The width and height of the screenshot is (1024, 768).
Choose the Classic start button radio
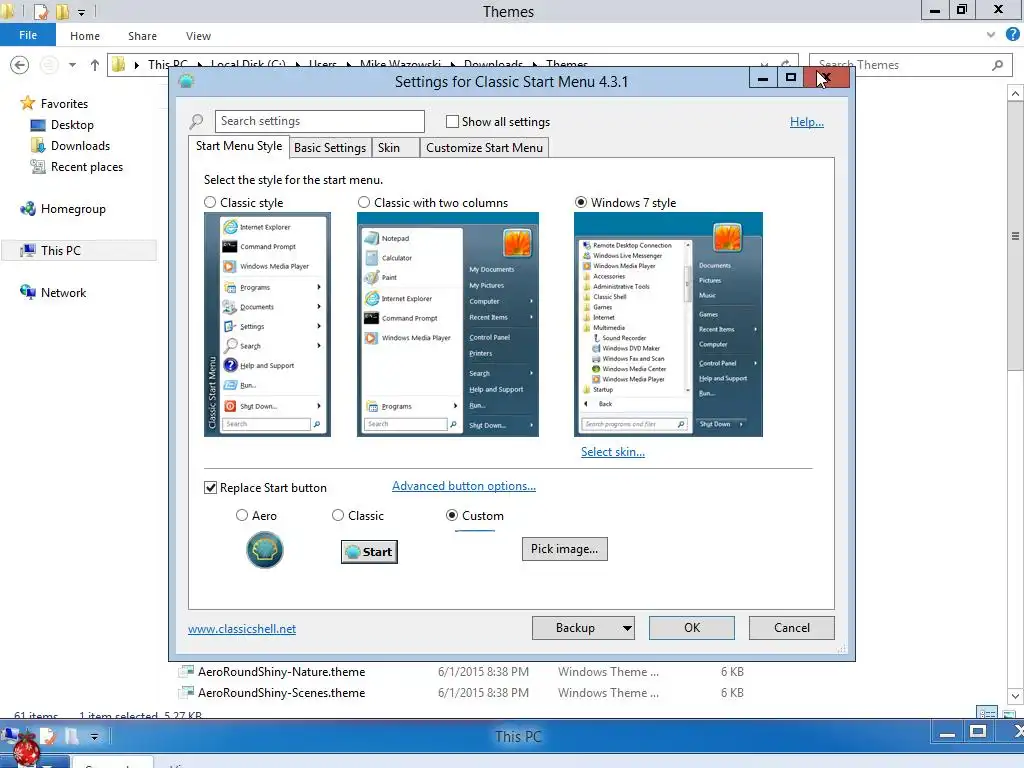(338, 515)
